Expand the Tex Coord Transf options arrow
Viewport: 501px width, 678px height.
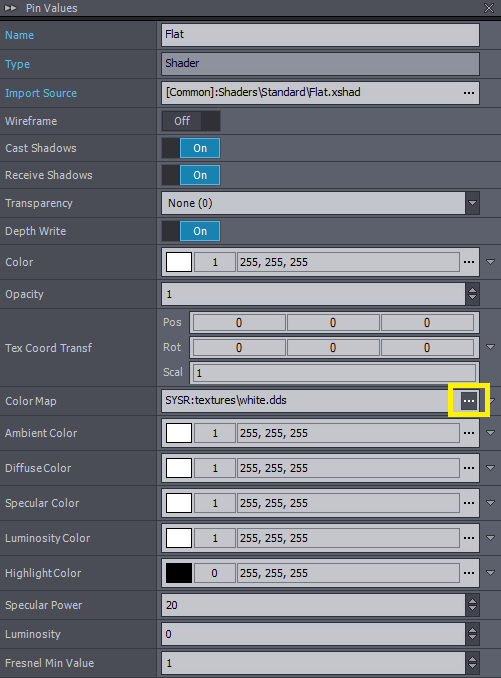(x=490, y=347)
